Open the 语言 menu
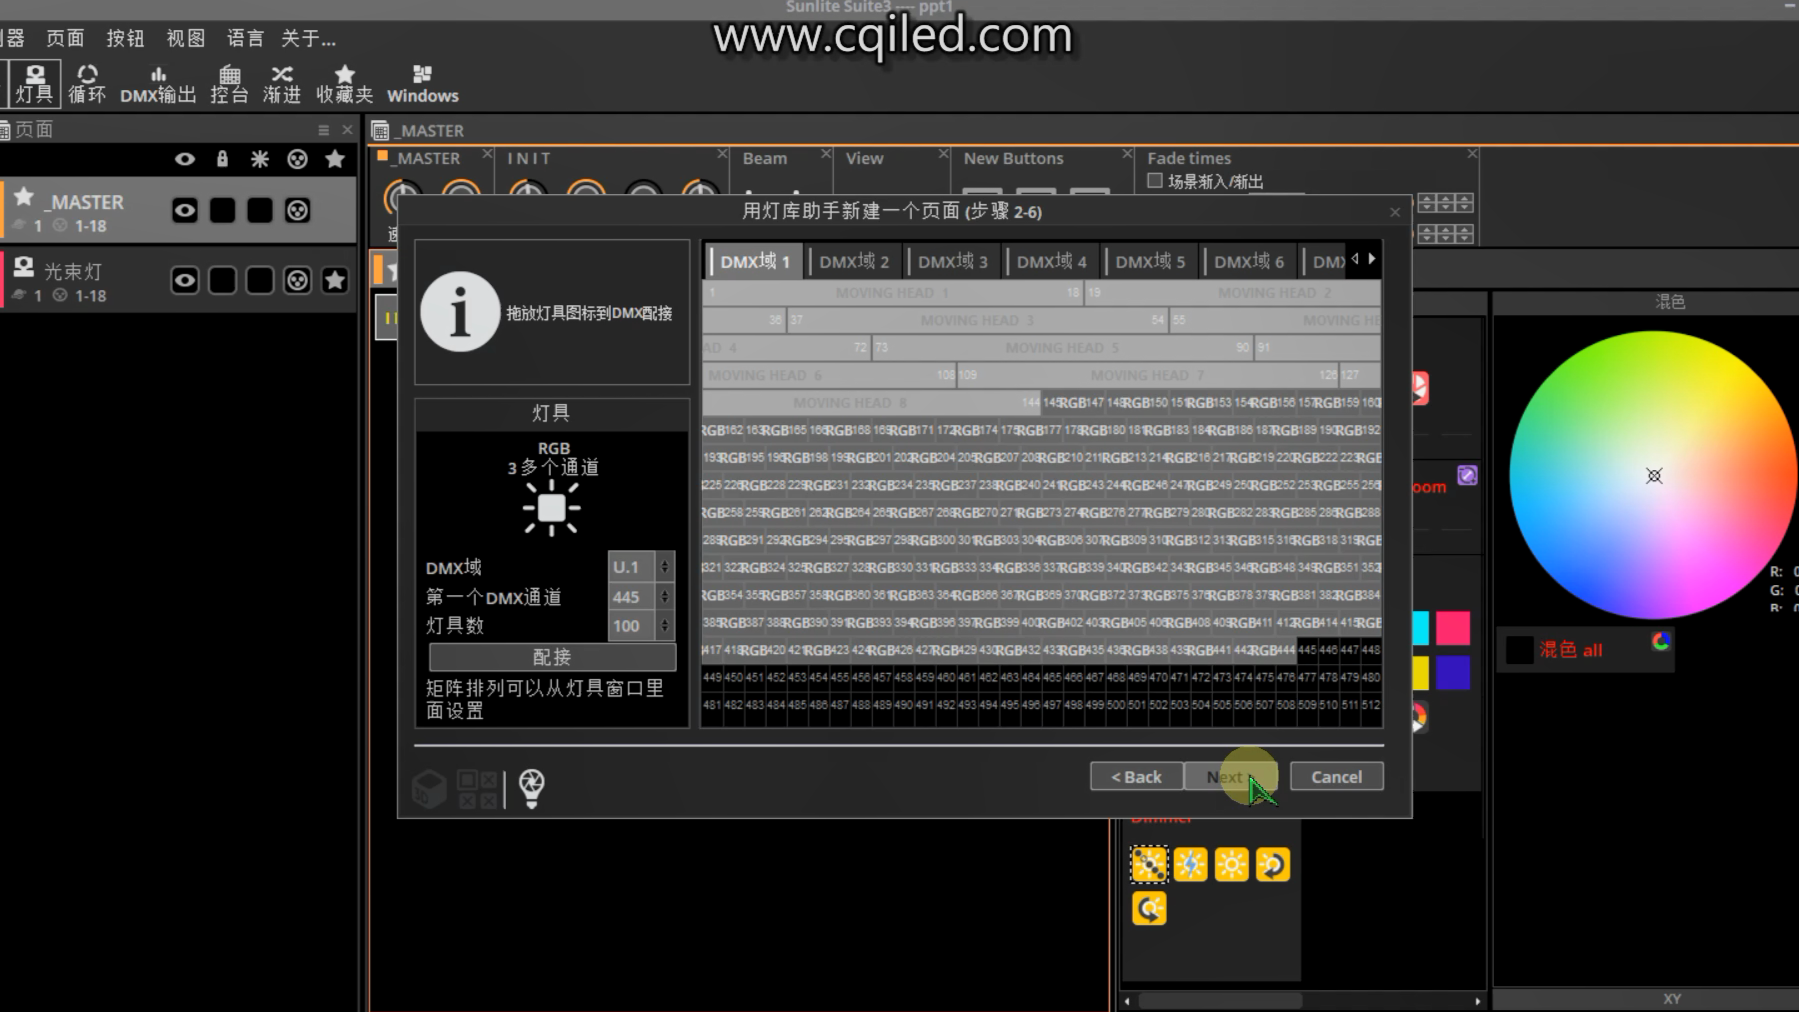 (245, 38)
